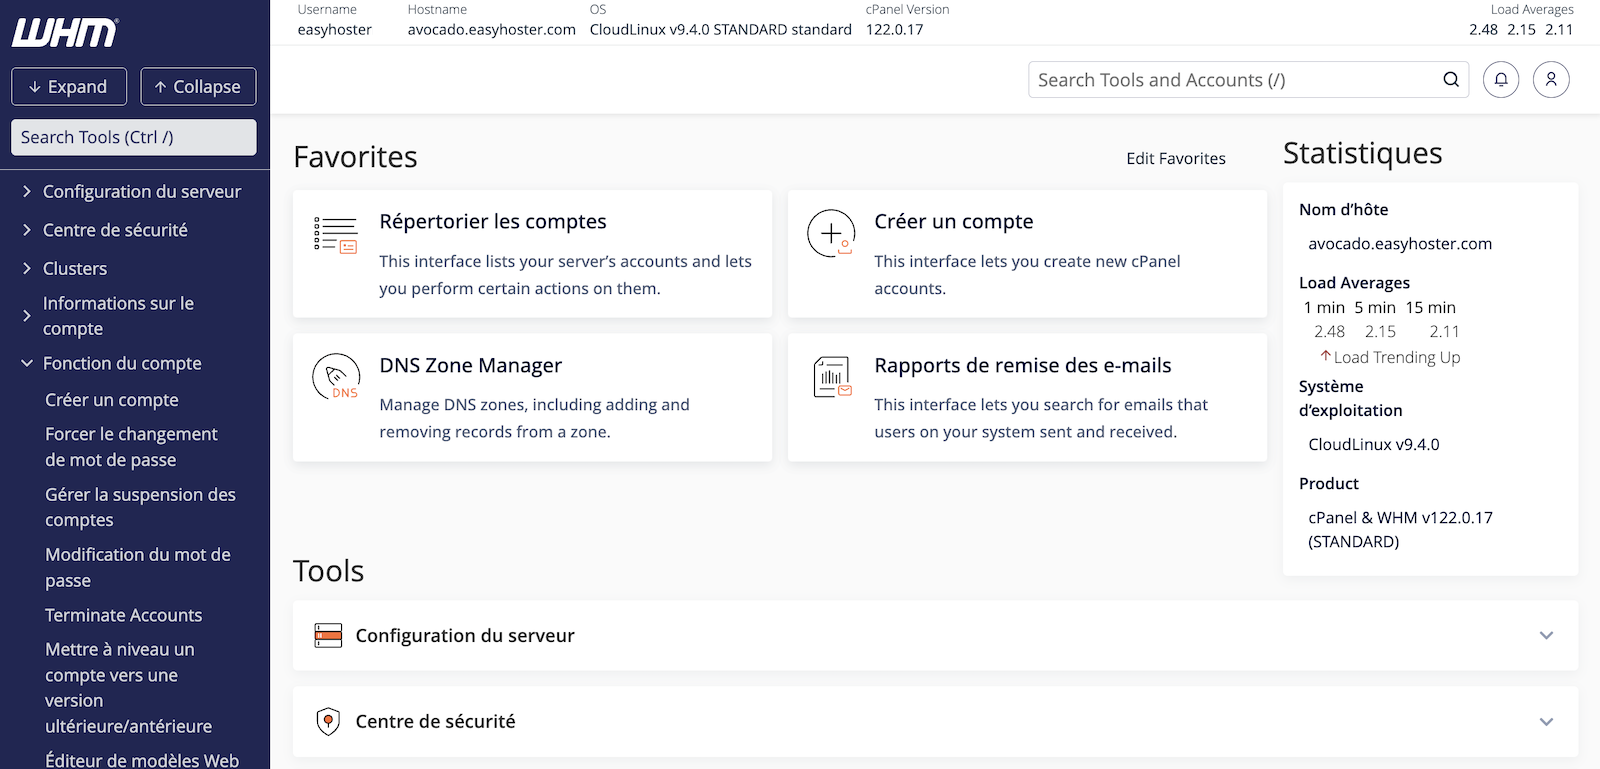This screenshot has height=769, width=1600.
Task: Click the Load Trending Up arrow icon
Action: [1325, 356]
